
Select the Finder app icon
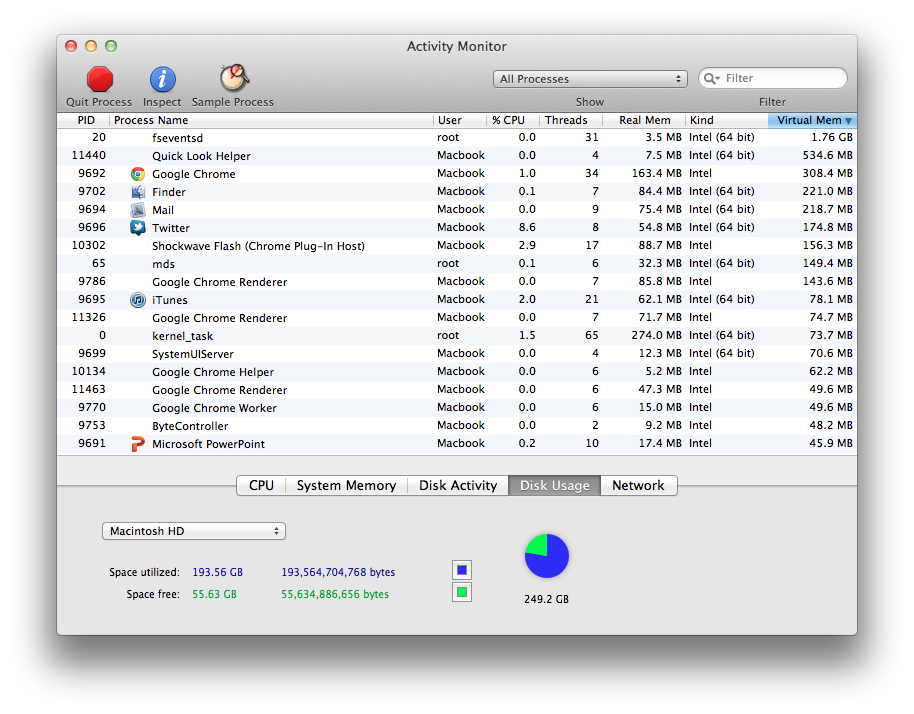(x=138, y=192)
